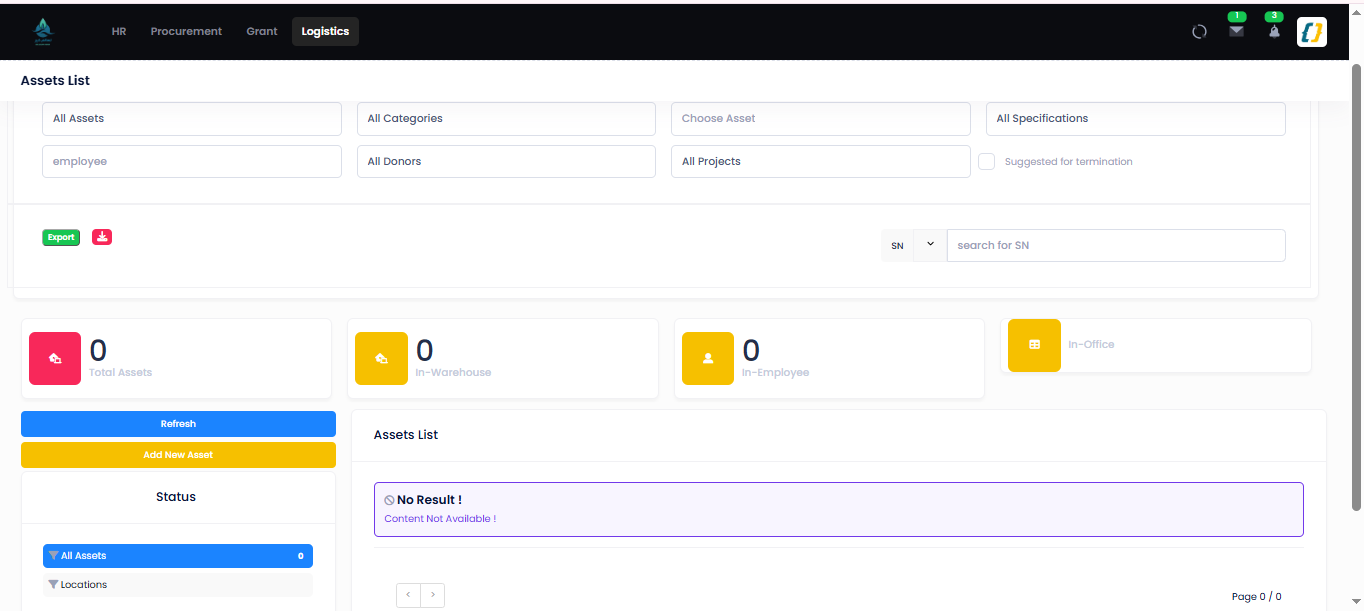Click the next page arrow
Screen dimensions: 1364x611
pos(432,595)
